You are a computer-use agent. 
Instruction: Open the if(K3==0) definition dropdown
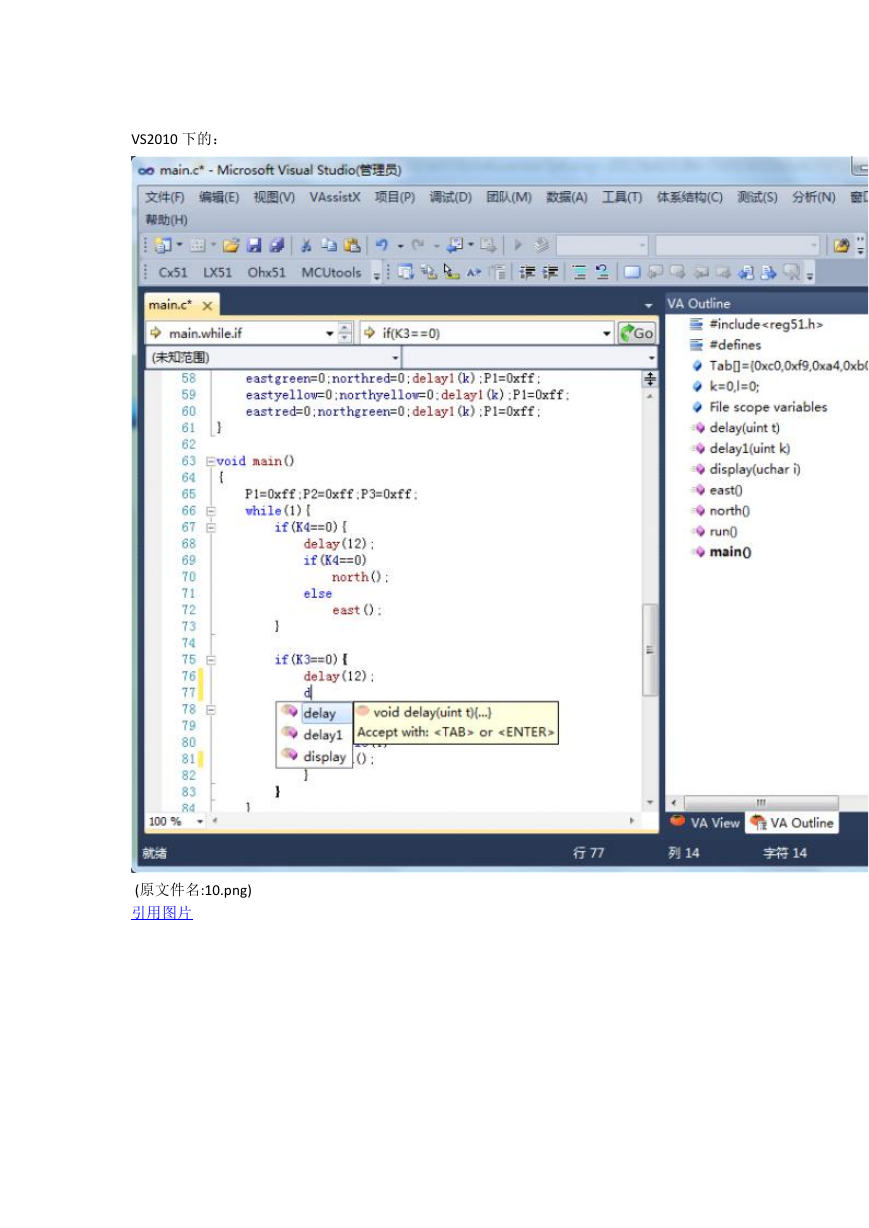point(606,333)
